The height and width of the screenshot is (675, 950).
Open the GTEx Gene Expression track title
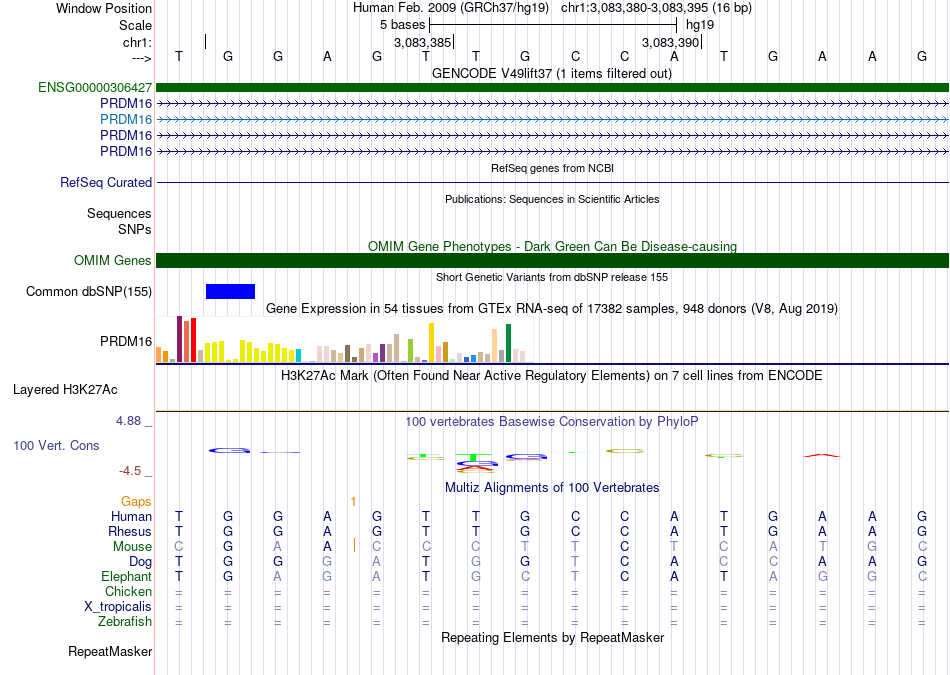[x=552, y=309]
